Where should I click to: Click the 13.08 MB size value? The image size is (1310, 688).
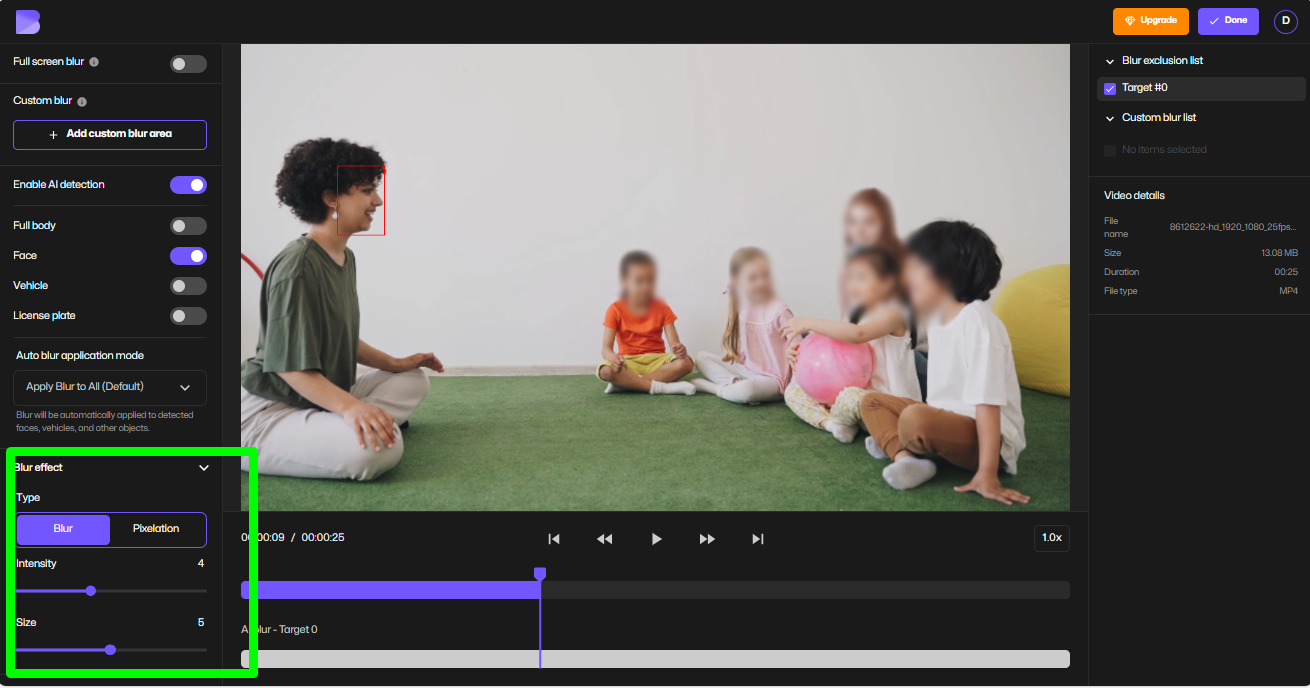pos(1279,254)
